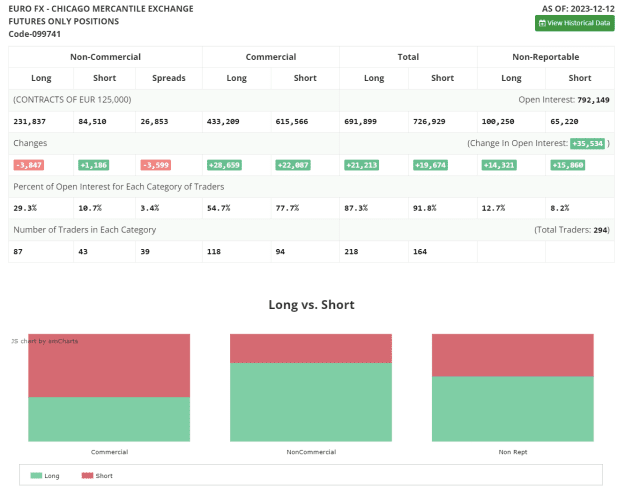Click Non-Reportable Short value 65,220
625x486 pixels.
pyautogui.click(x=564, y=122)
